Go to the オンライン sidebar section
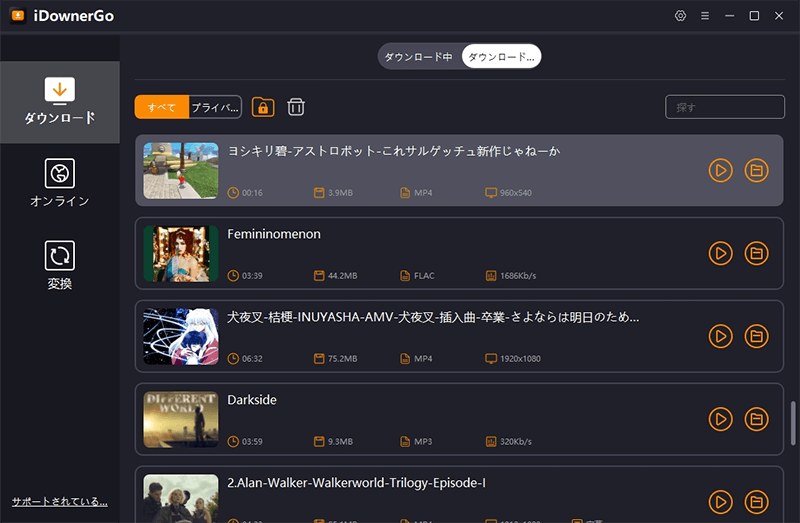 tap(60, 182)
